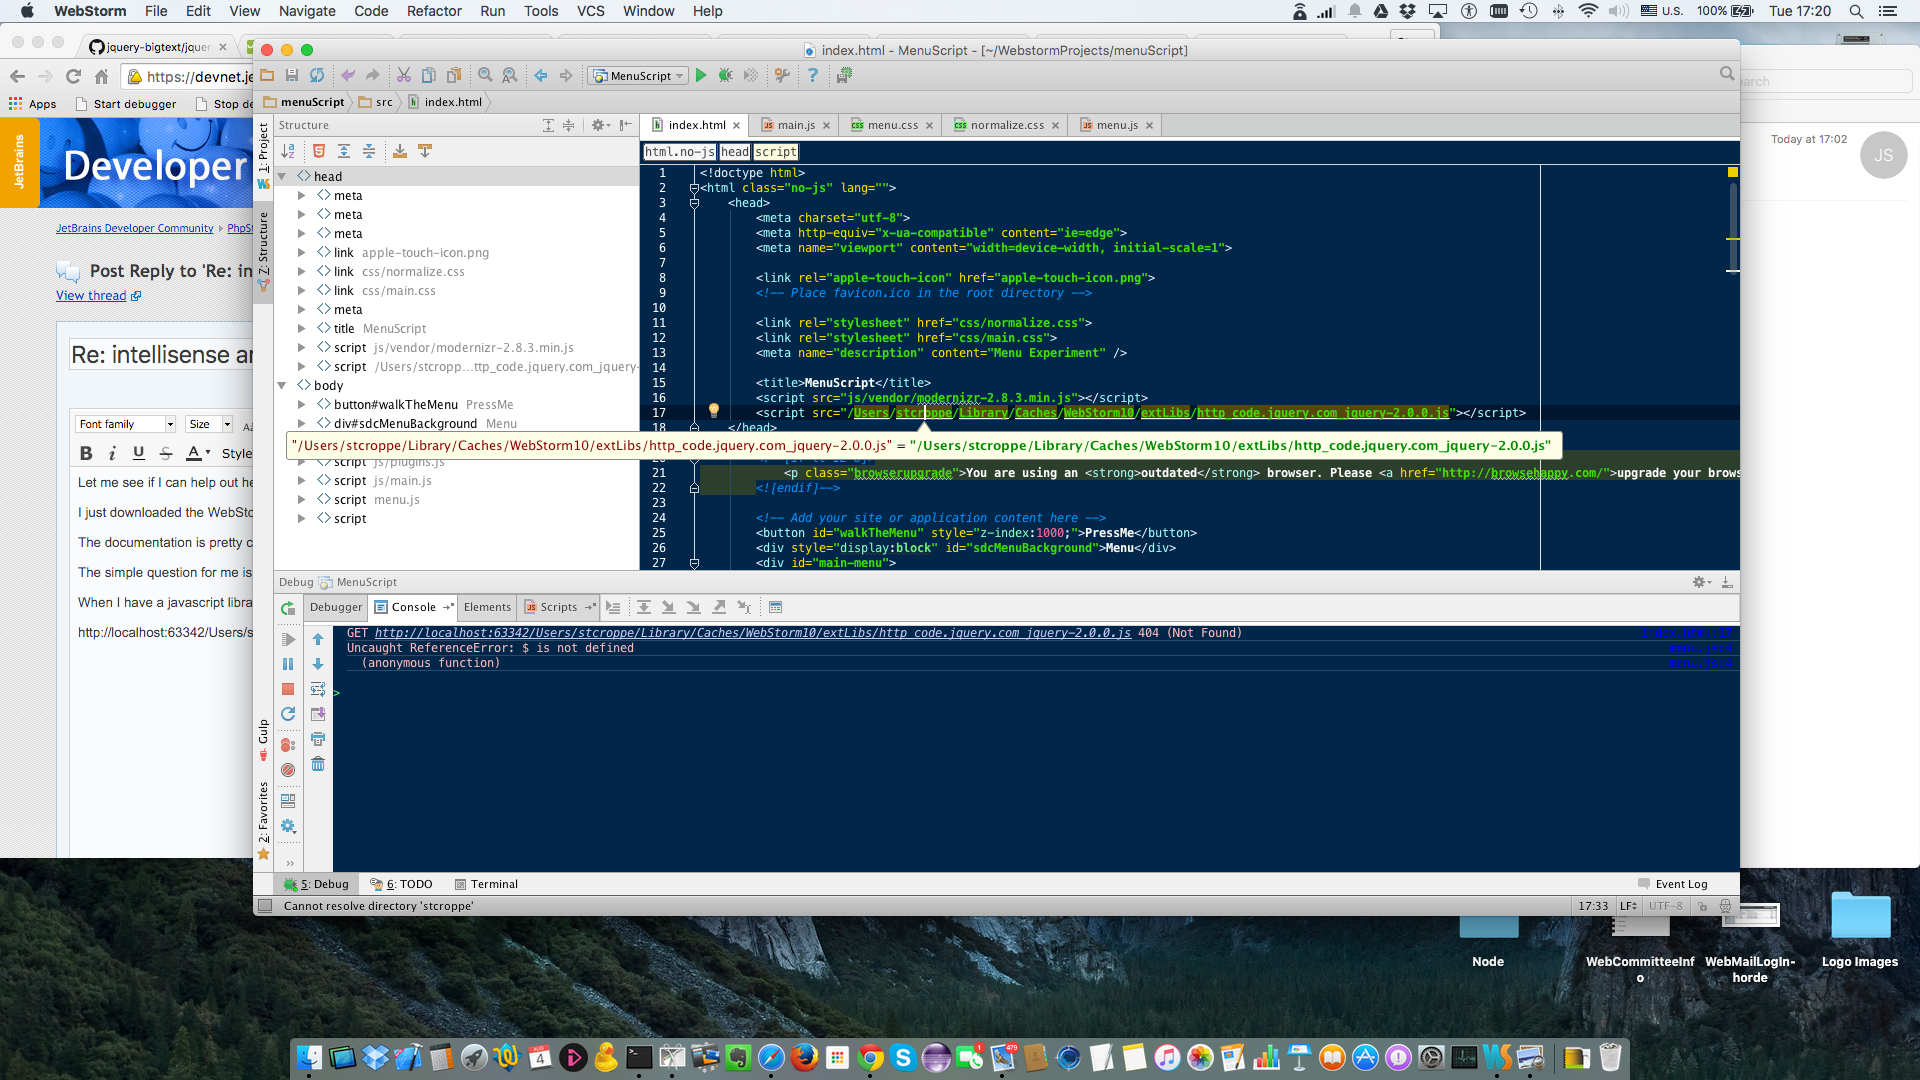Collapse the body node in Structure

282,385
